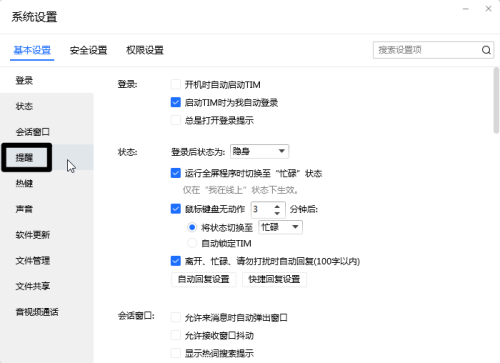Screen dimensions: 500x363
Task: Select 热键 in the sidebar
Action: [47, 183]
